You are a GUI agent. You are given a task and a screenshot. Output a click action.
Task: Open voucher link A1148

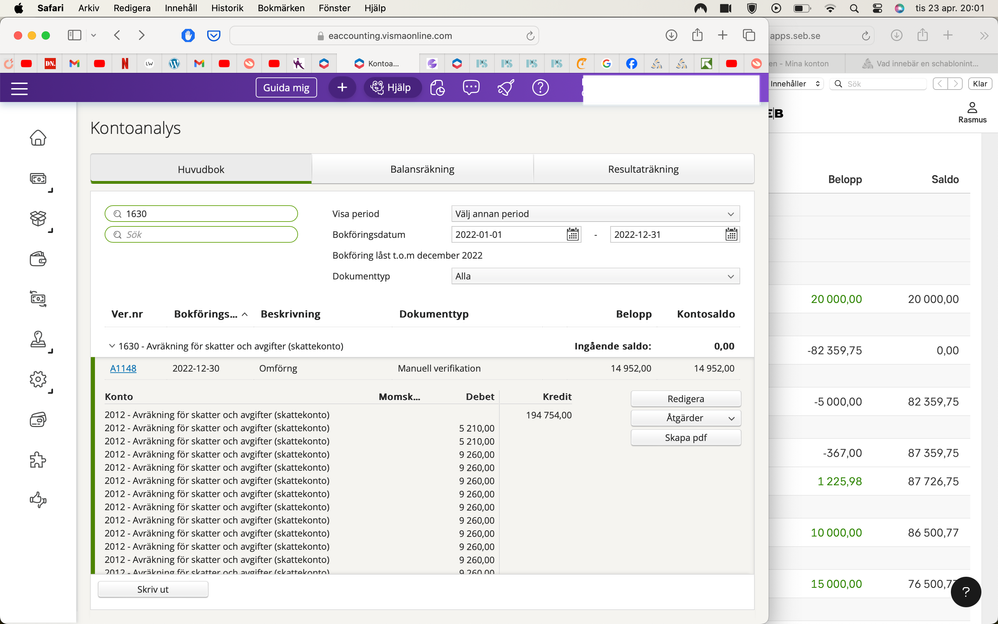pyautogui.click(x=123, y=369)
